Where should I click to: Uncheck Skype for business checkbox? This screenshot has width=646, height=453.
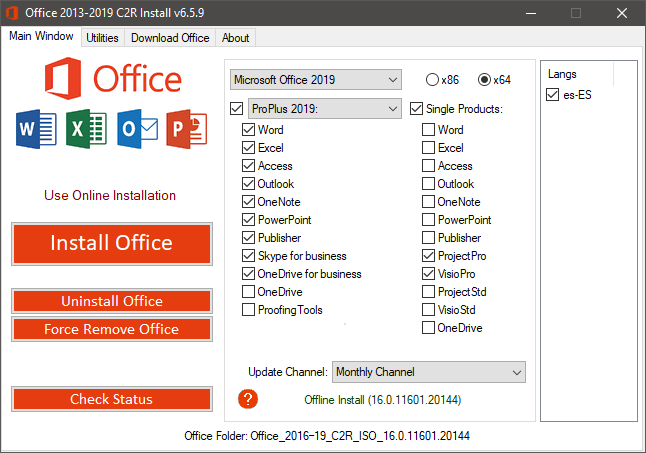[248, 256]
